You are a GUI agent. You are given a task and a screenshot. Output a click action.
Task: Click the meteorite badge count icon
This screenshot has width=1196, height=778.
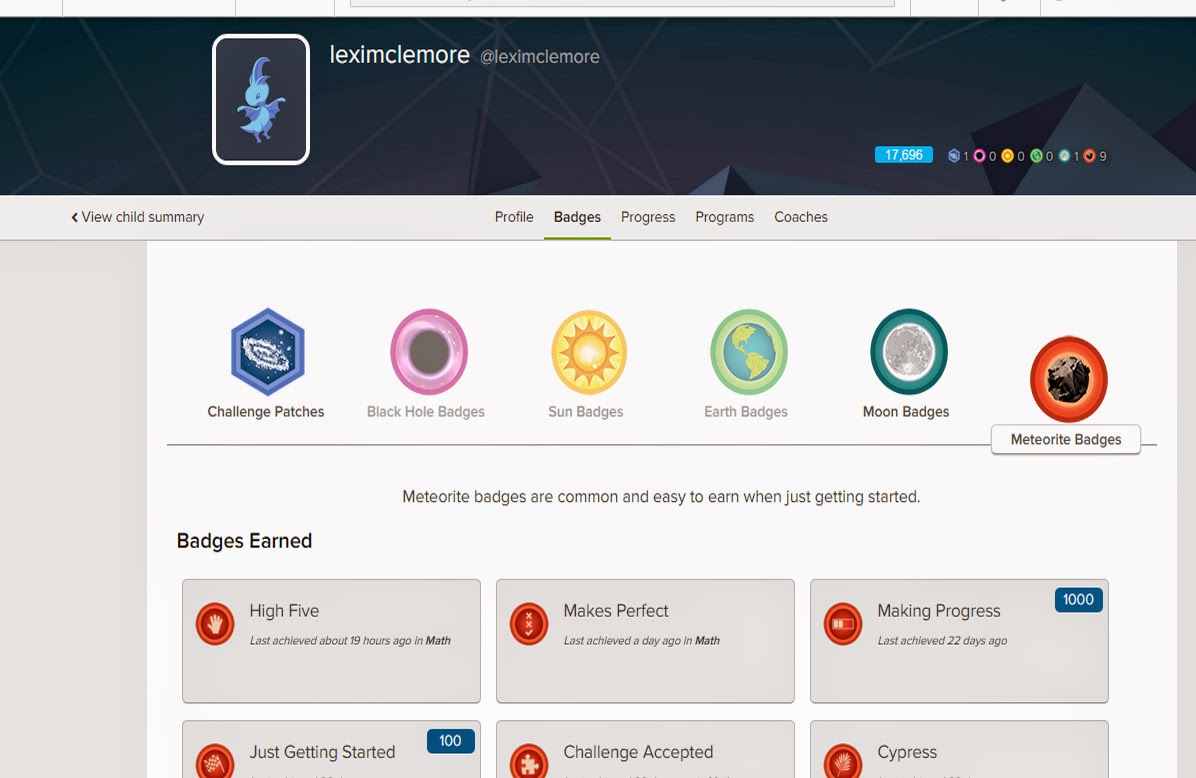coord(1089,156)
